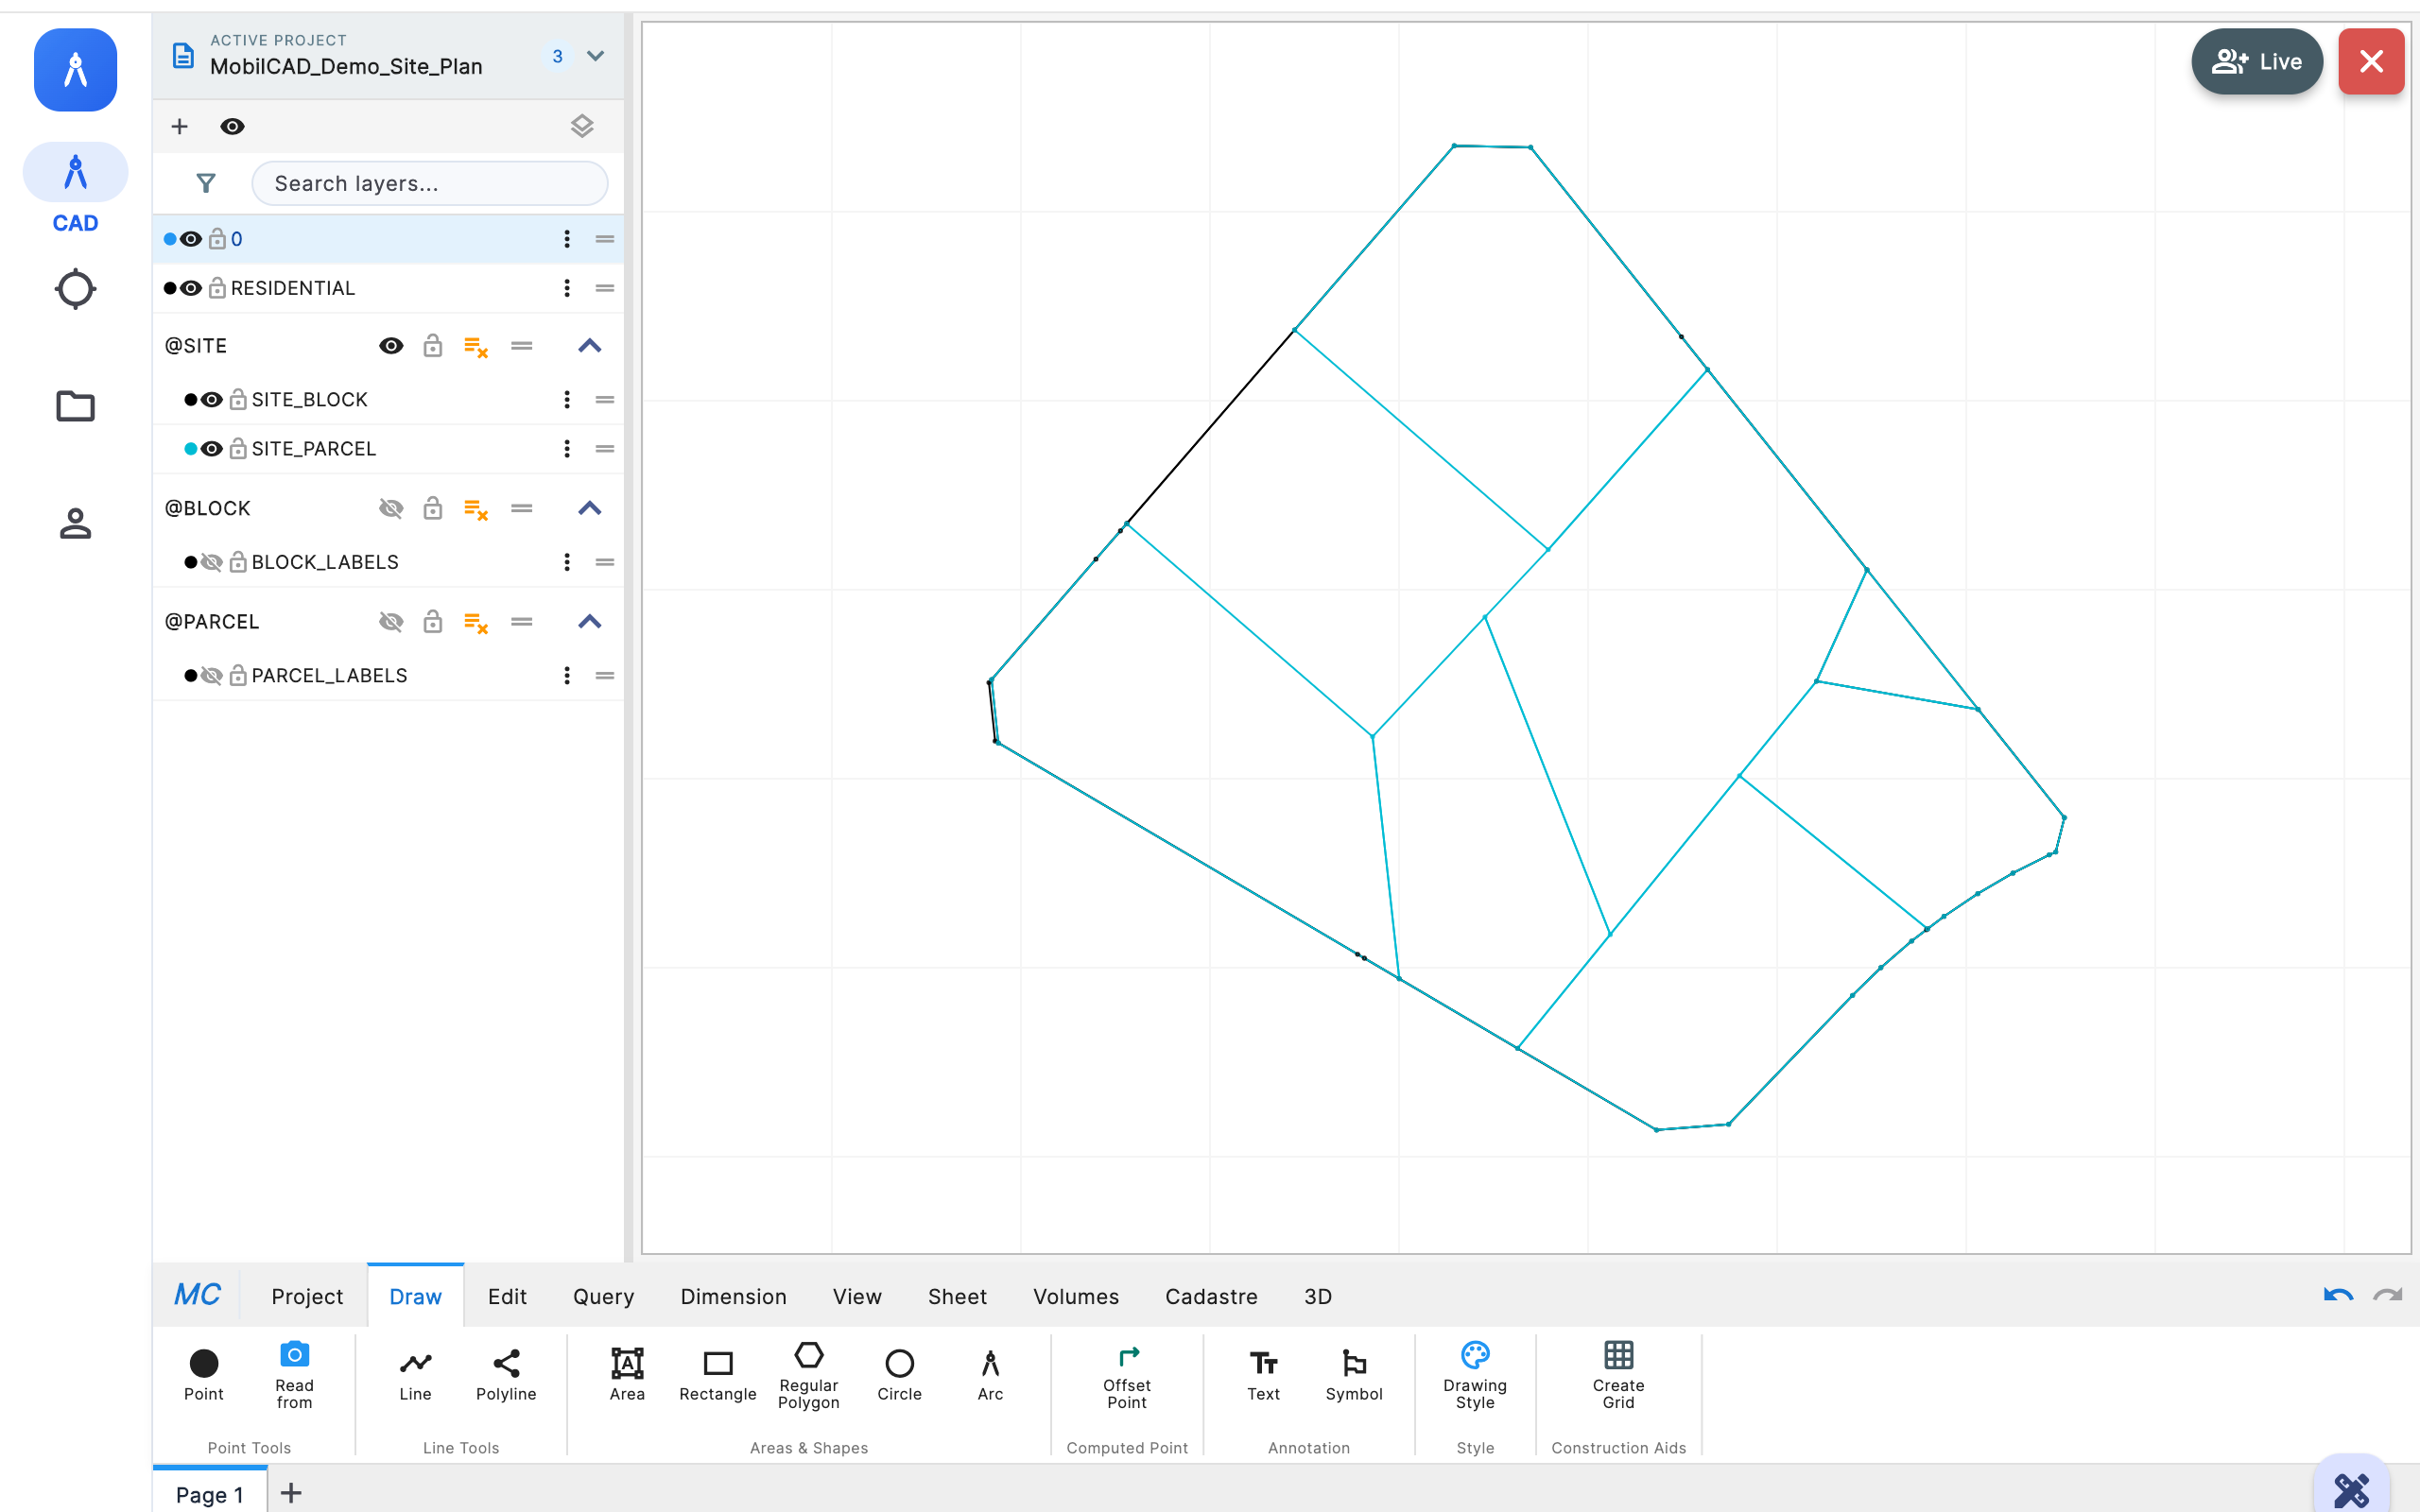The width and height of the screenshot is (2420, 1512).
Task: Open the Drawing Style palette
Action: pyautogui.click(x=1475, y=1375)
